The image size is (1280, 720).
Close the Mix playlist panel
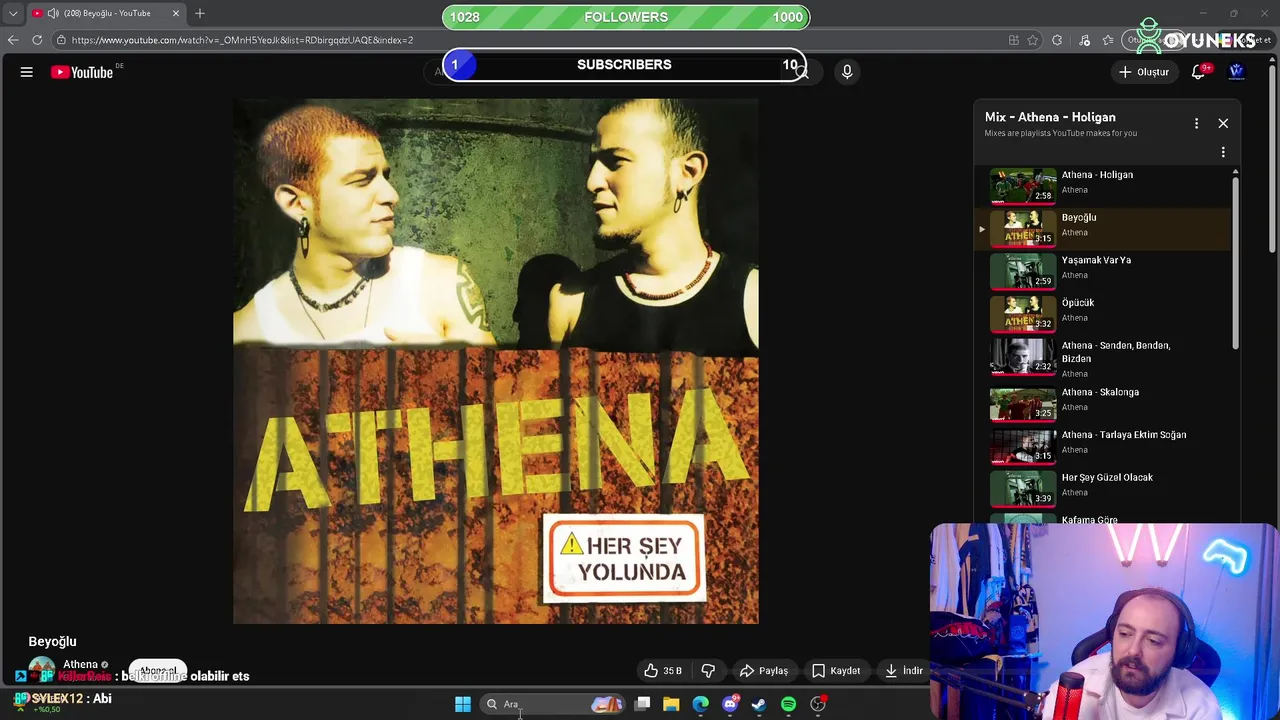[1223, 123]
